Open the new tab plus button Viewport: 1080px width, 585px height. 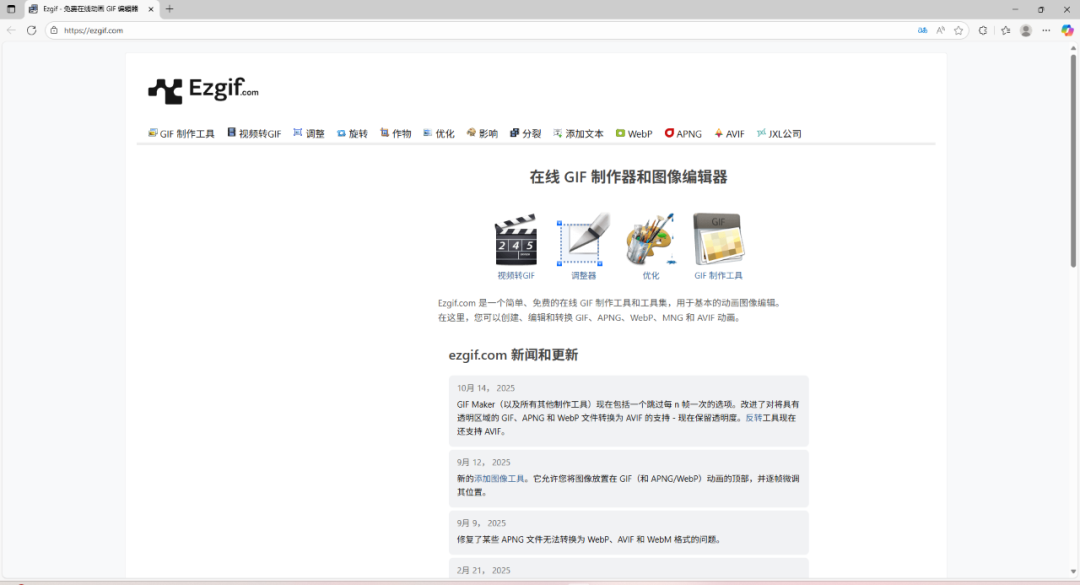(169, 9)
